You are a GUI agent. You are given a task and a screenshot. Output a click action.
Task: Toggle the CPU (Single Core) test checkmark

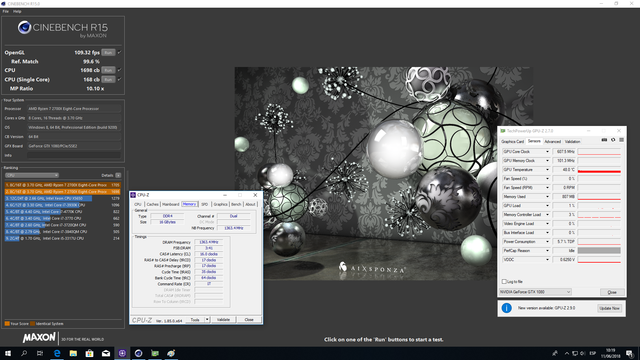(120, 79)
